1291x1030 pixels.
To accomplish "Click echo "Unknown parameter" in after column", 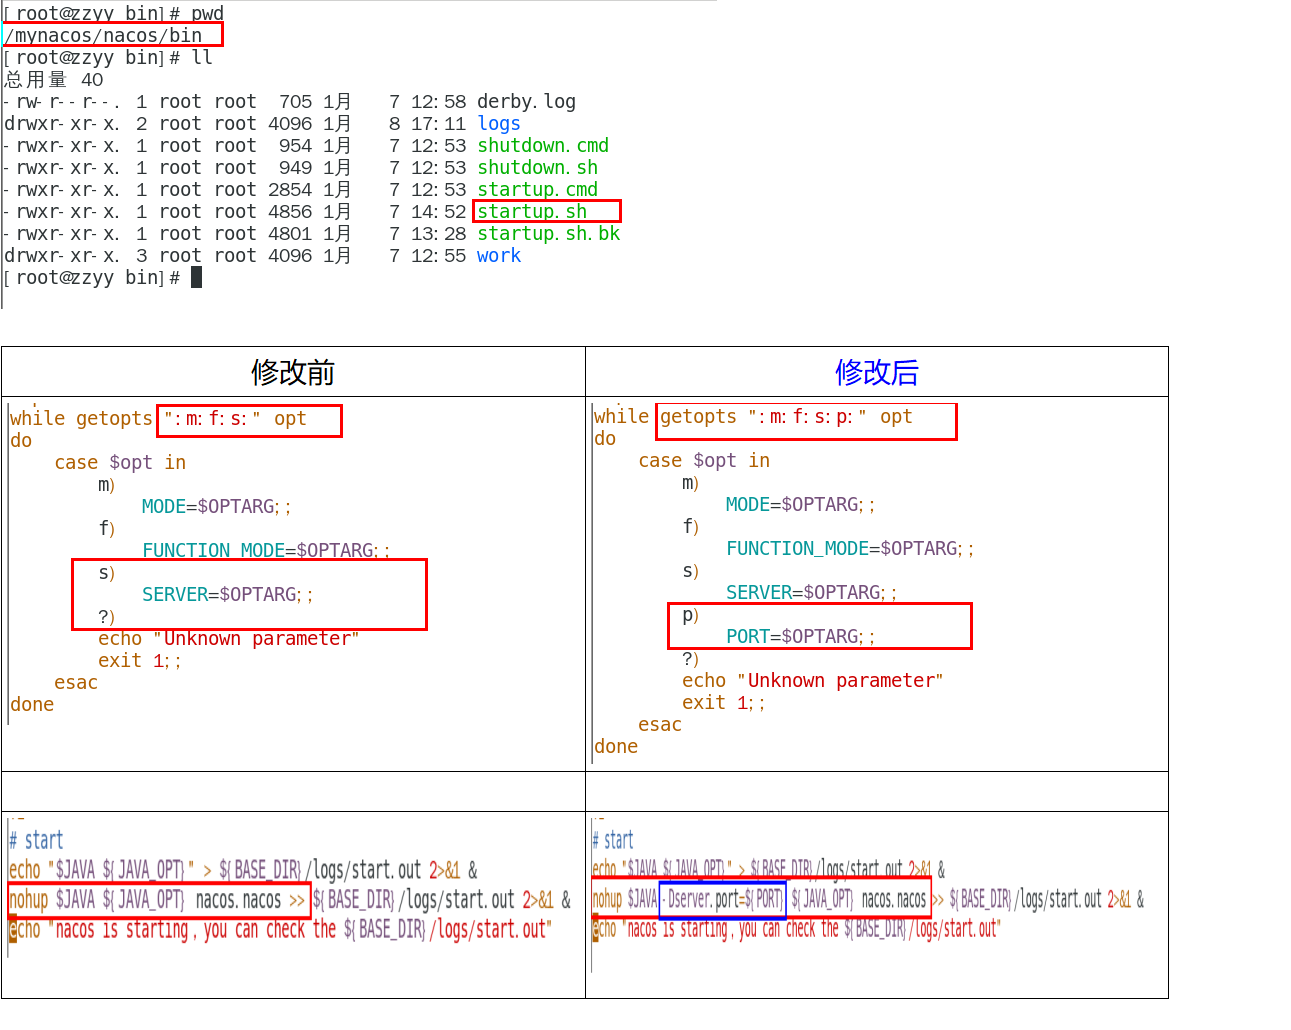I will (x=812, y=681).
